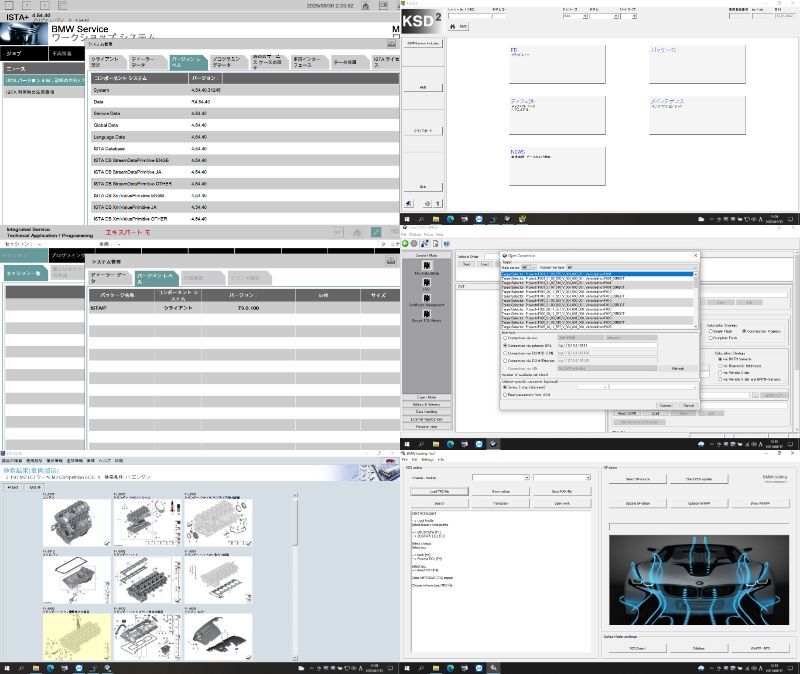Click Cancel in the Open Connection dialog

click(x=688, y=405)
